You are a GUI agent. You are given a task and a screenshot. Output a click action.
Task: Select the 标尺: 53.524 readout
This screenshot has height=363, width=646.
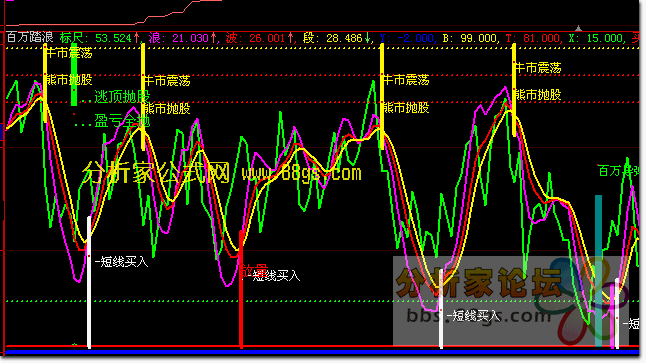[99, 38]
